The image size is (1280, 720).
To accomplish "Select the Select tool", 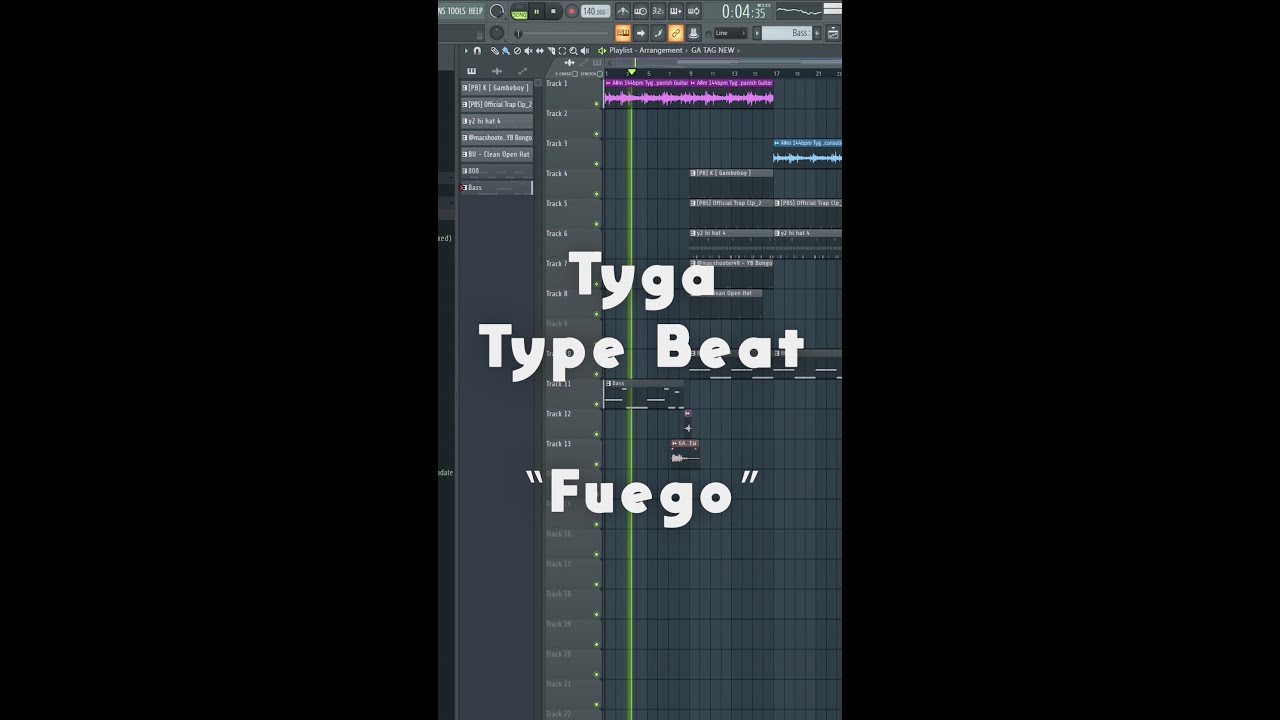I will coord(562,50).
